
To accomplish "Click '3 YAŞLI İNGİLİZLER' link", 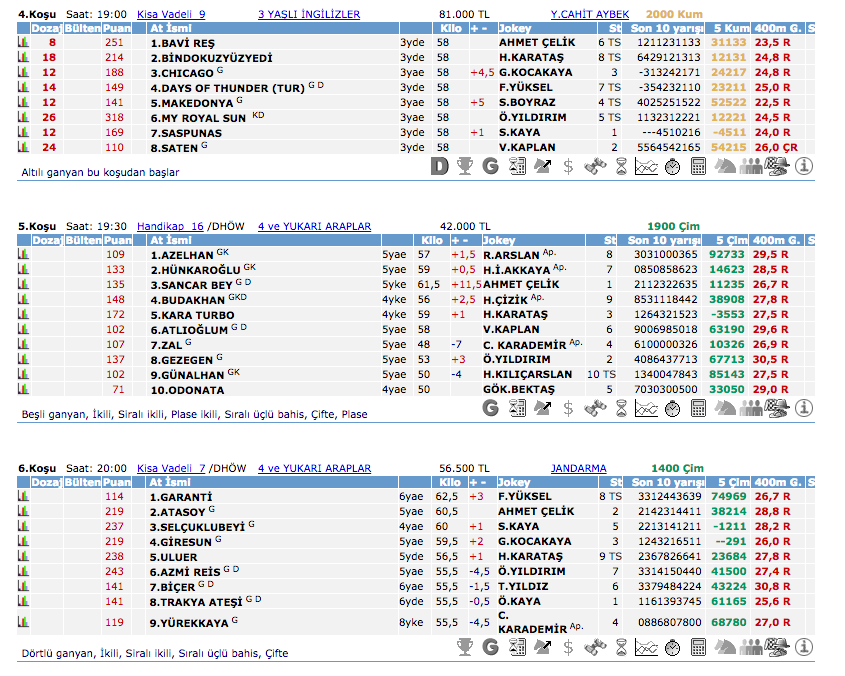I will [x=309, y=15].
